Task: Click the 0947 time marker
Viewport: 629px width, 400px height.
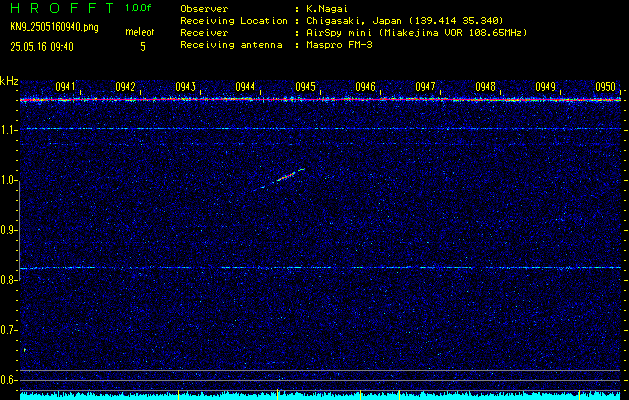Action: pos(425,87)
